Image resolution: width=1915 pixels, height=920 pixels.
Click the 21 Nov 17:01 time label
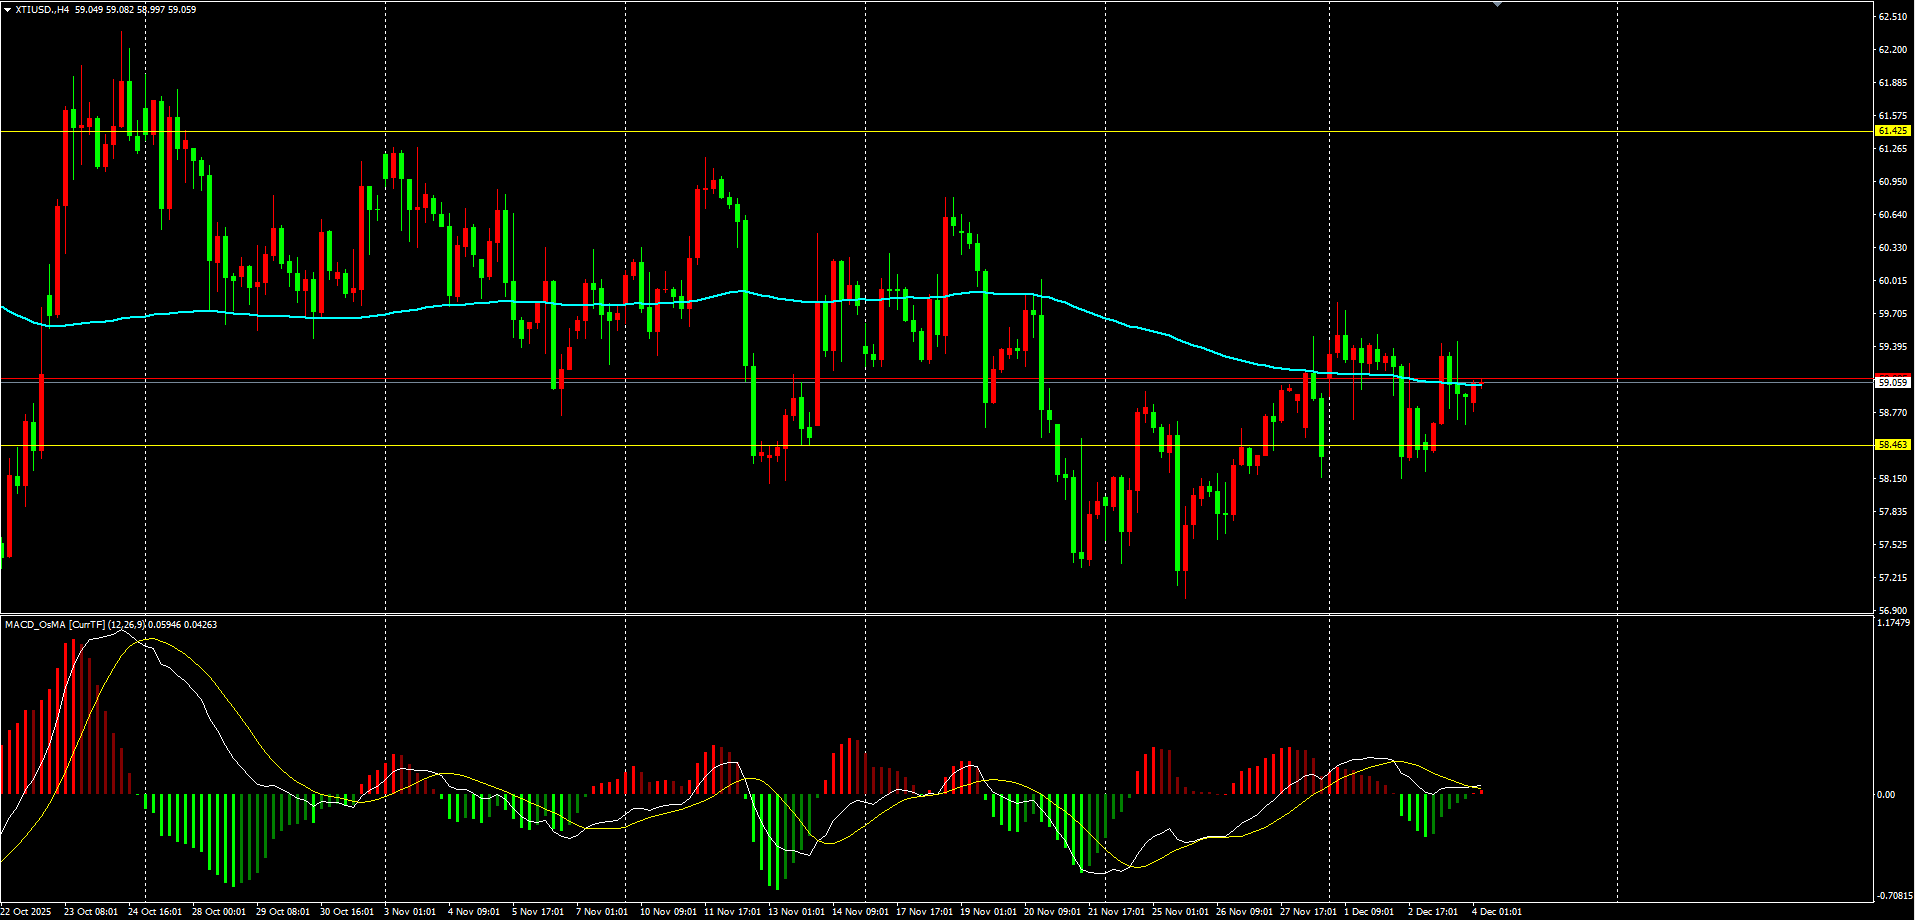tap(1116, 912)
